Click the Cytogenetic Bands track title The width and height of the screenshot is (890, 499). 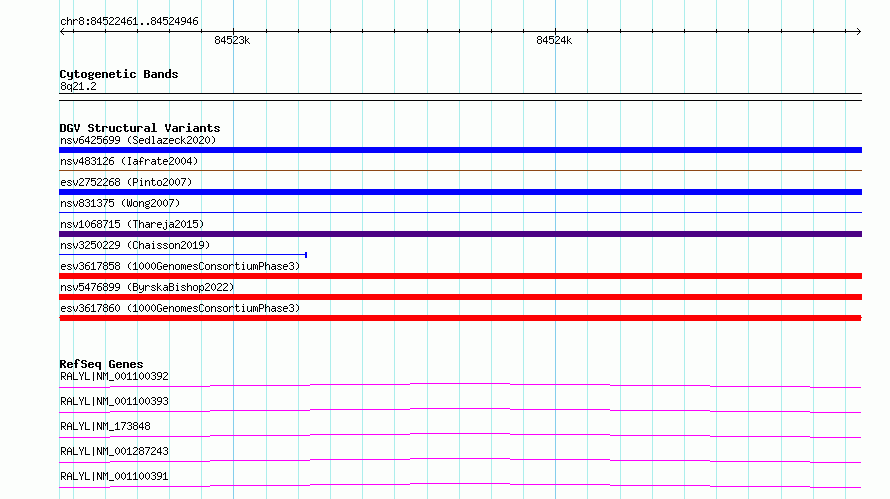point(119,74)
